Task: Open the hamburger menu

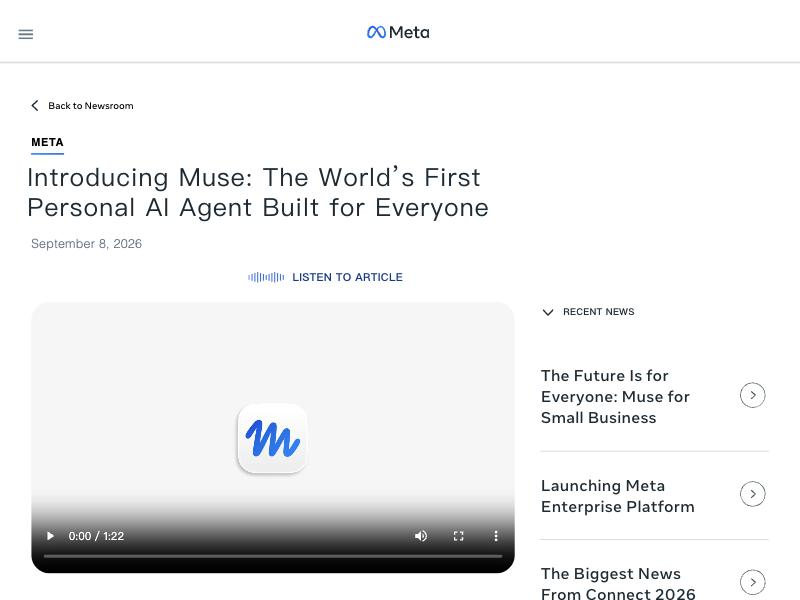Action: 26,34
